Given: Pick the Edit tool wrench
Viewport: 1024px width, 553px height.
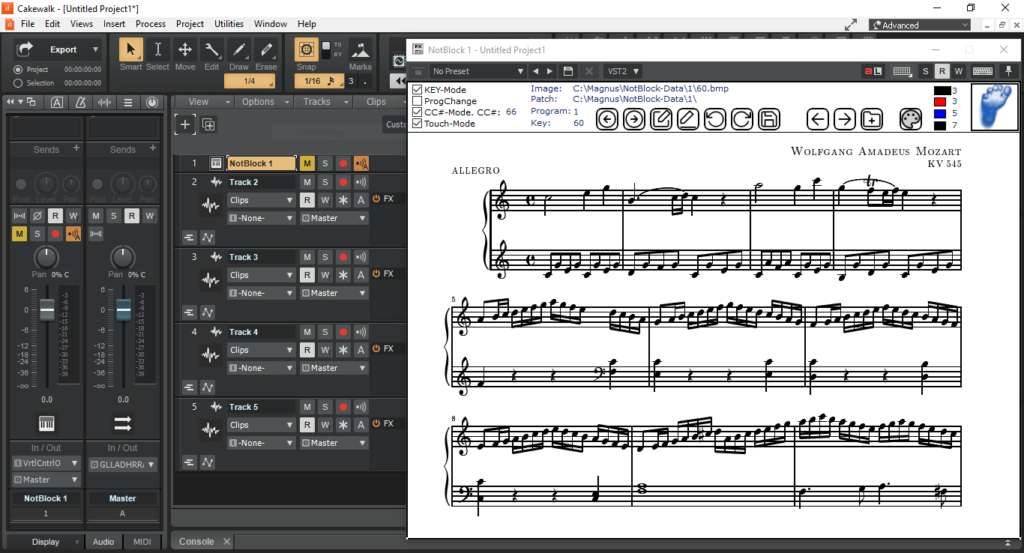Looking at the screenshot, I should click(x=212, y=50).
